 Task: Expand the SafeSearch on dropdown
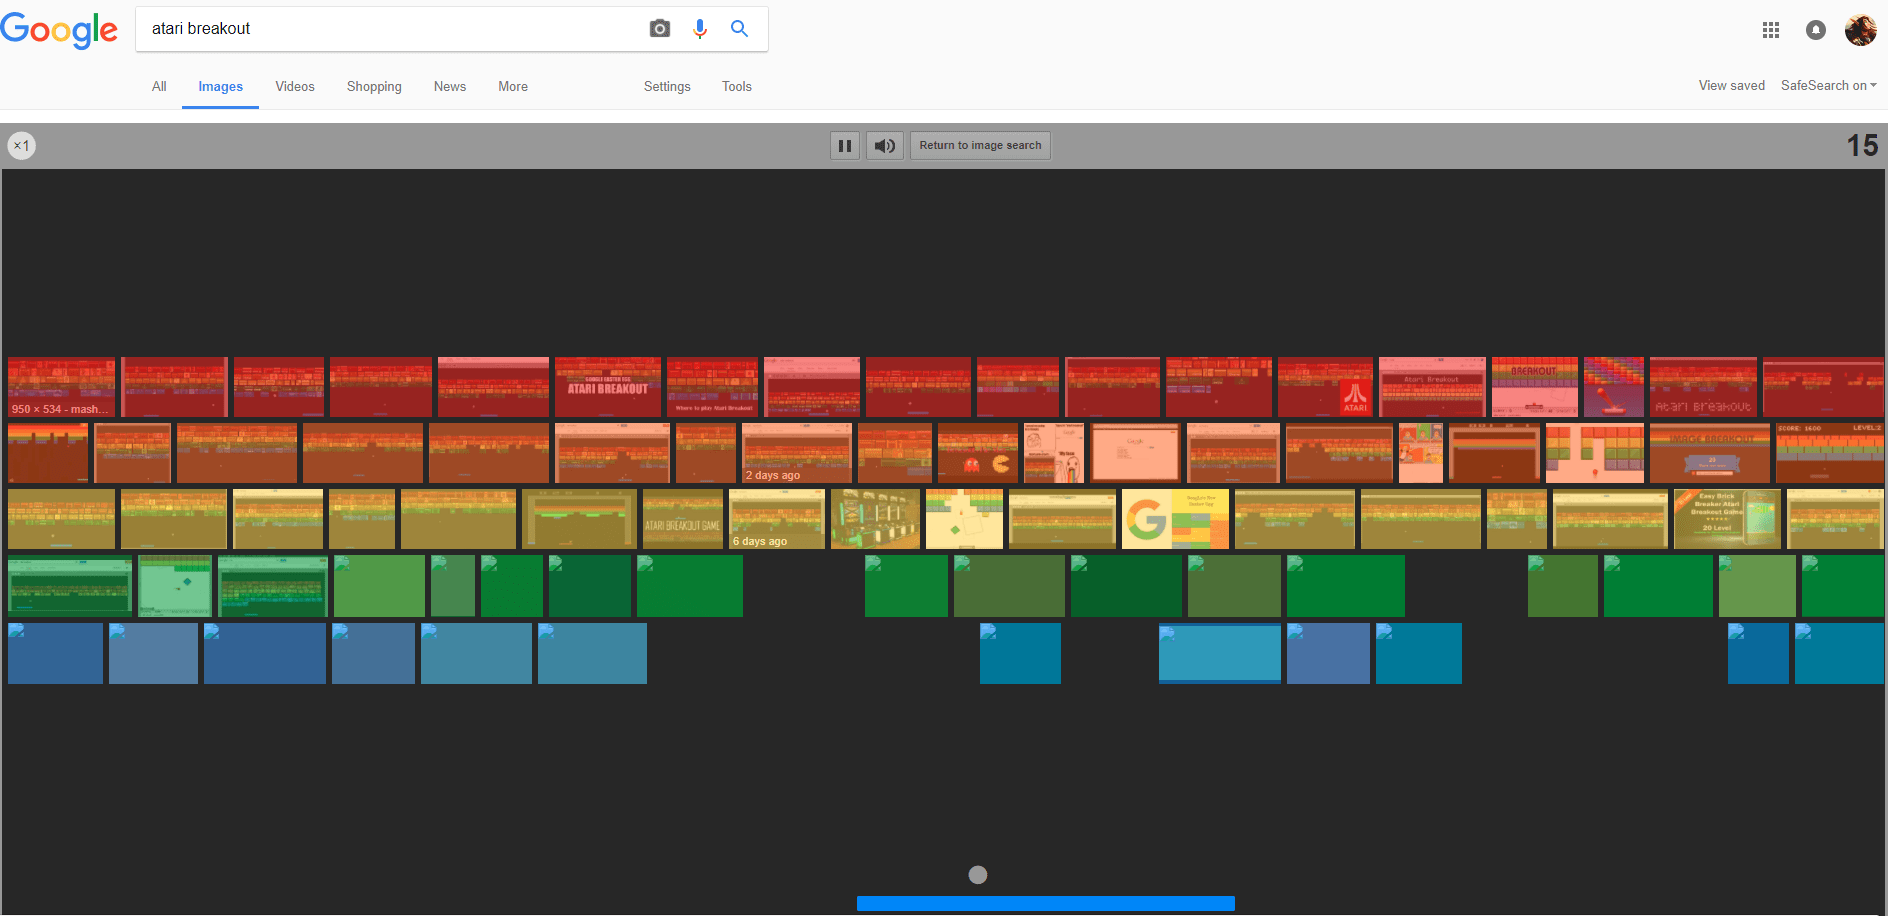coord(1829,86)
